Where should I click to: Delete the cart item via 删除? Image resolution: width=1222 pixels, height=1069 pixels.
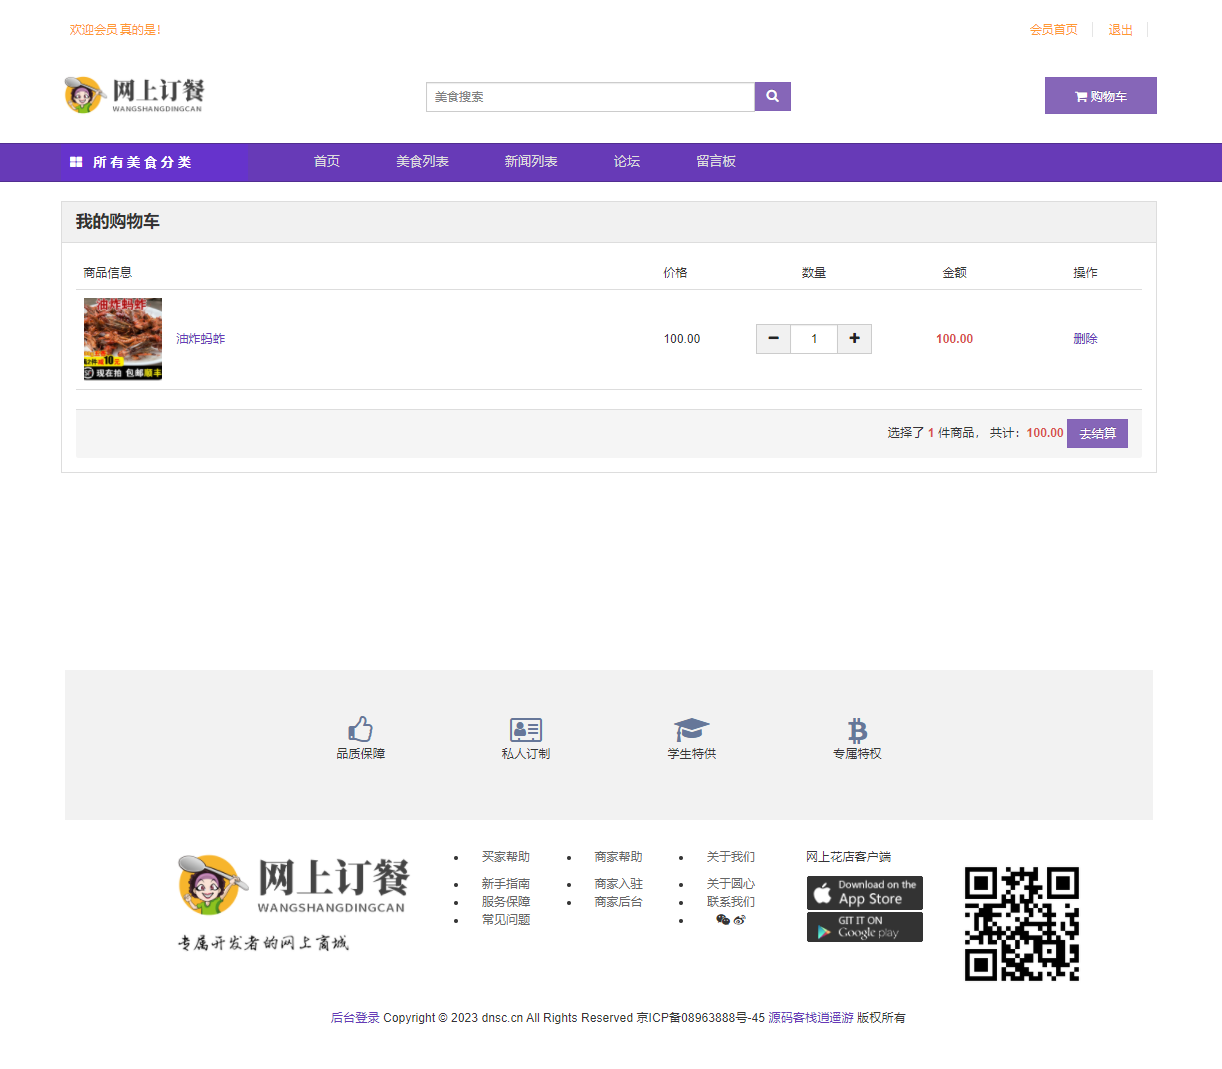point(1085,339)
